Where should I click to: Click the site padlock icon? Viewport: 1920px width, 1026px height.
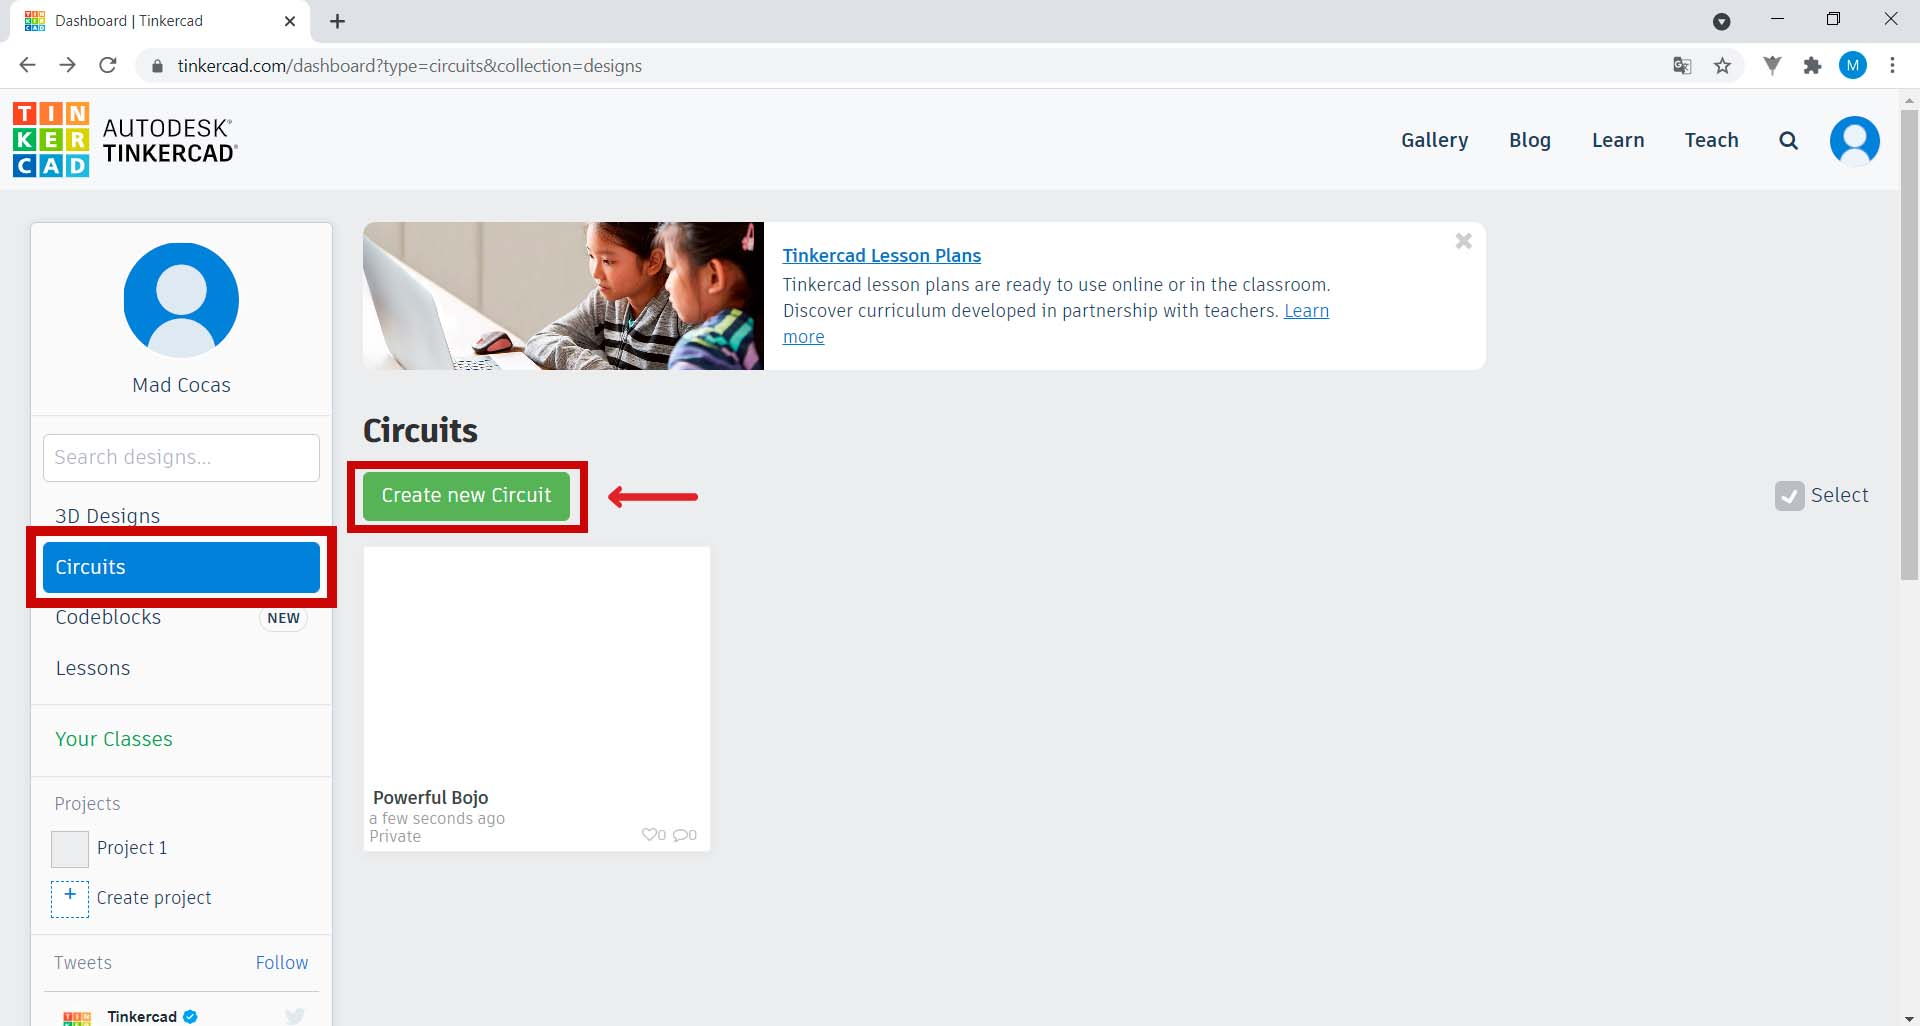click(156, 66)
